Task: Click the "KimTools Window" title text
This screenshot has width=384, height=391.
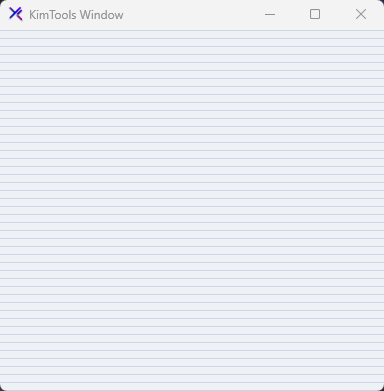Action: (76, 15)
